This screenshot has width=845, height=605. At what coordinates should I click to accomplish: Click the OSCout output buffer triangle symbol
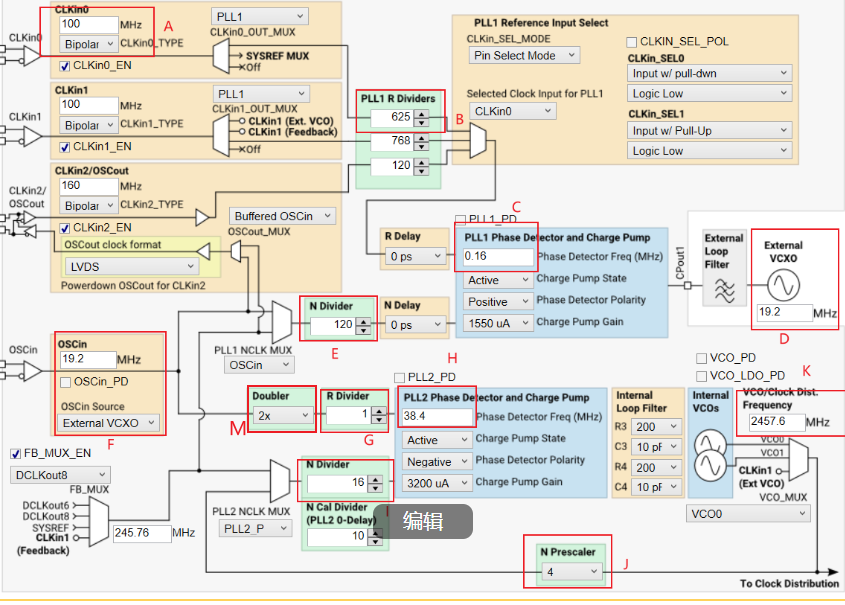tap(203, 251)
